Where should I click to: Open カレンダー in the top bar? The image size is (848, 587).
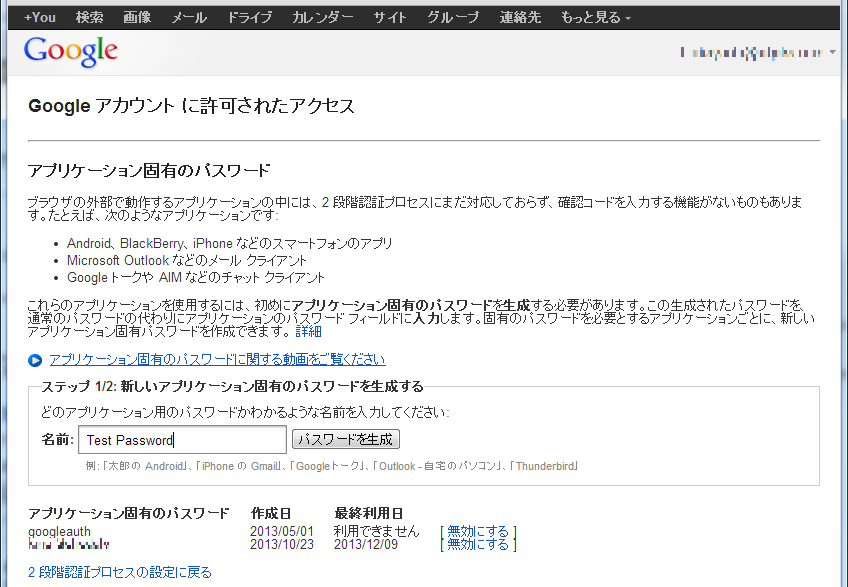pos(322,18)
